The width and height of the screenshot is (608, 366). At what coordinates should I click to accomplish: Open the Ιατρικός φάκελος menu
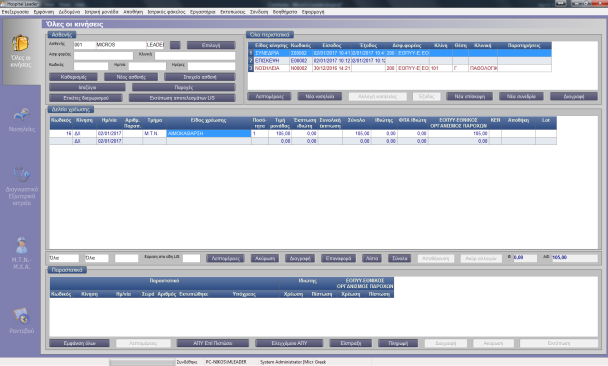(x=166, y=12)
